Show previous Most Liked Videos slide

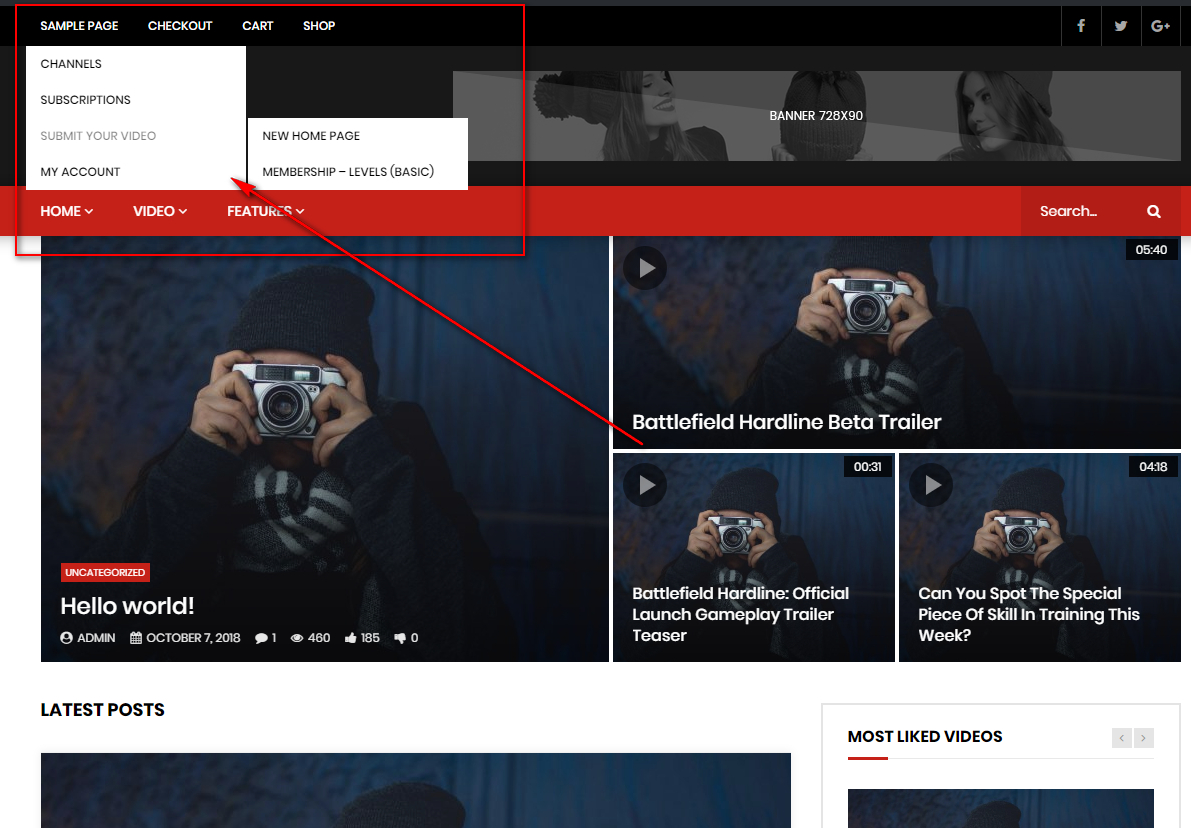1122,738
